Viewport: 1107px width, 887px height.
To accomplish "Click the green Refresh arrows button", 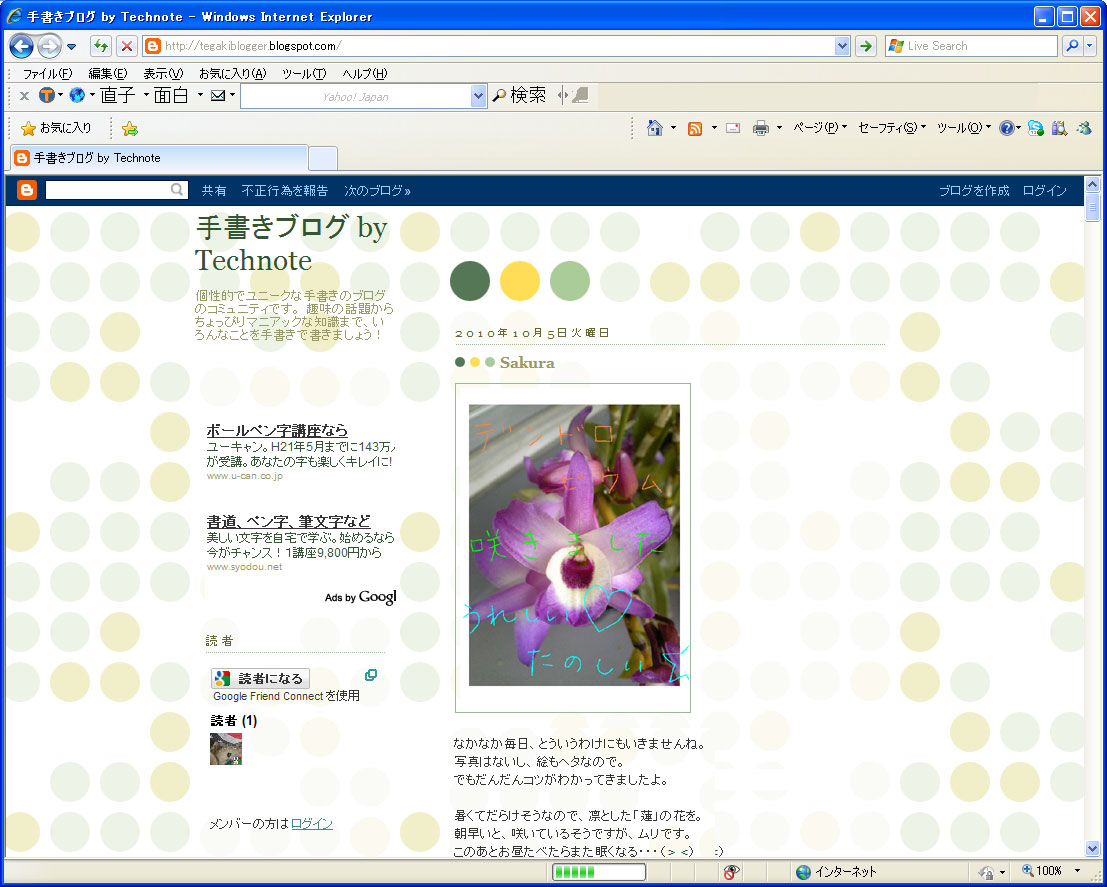I will click(x=101, y=47).
